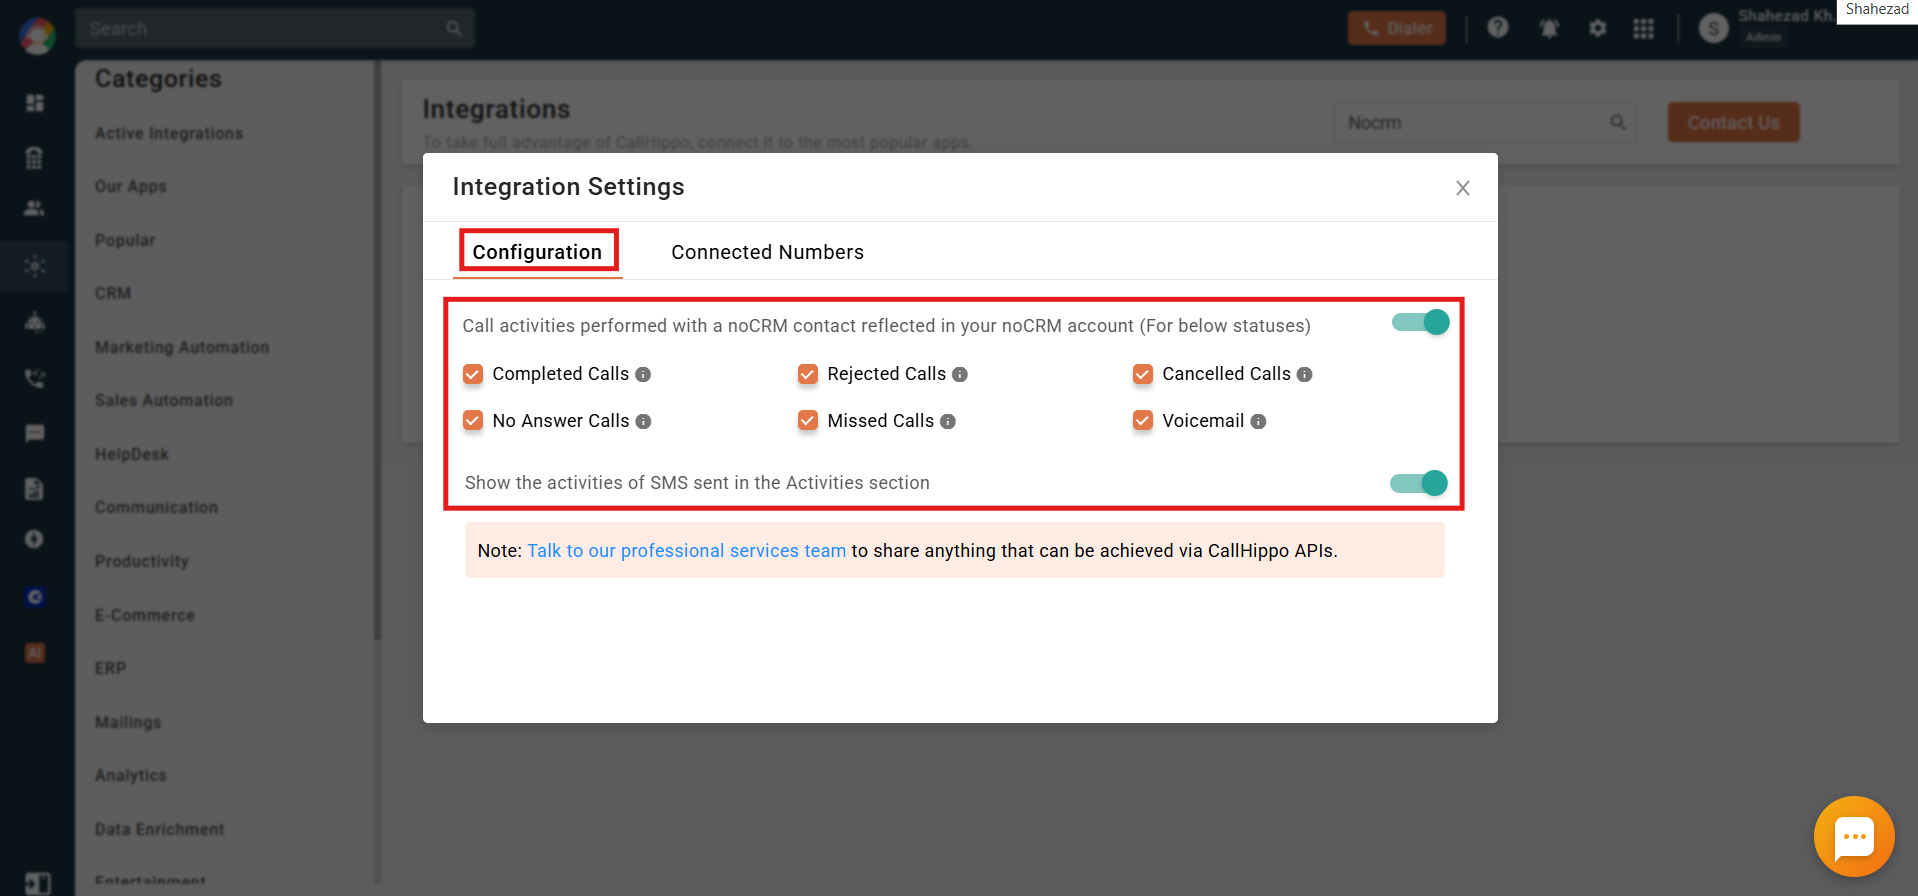Image resolution: width=1918 pixels, height=896 pixels.
Task: Uncheck the Voicemail checkbox
Action: (x=1143, y=421)
